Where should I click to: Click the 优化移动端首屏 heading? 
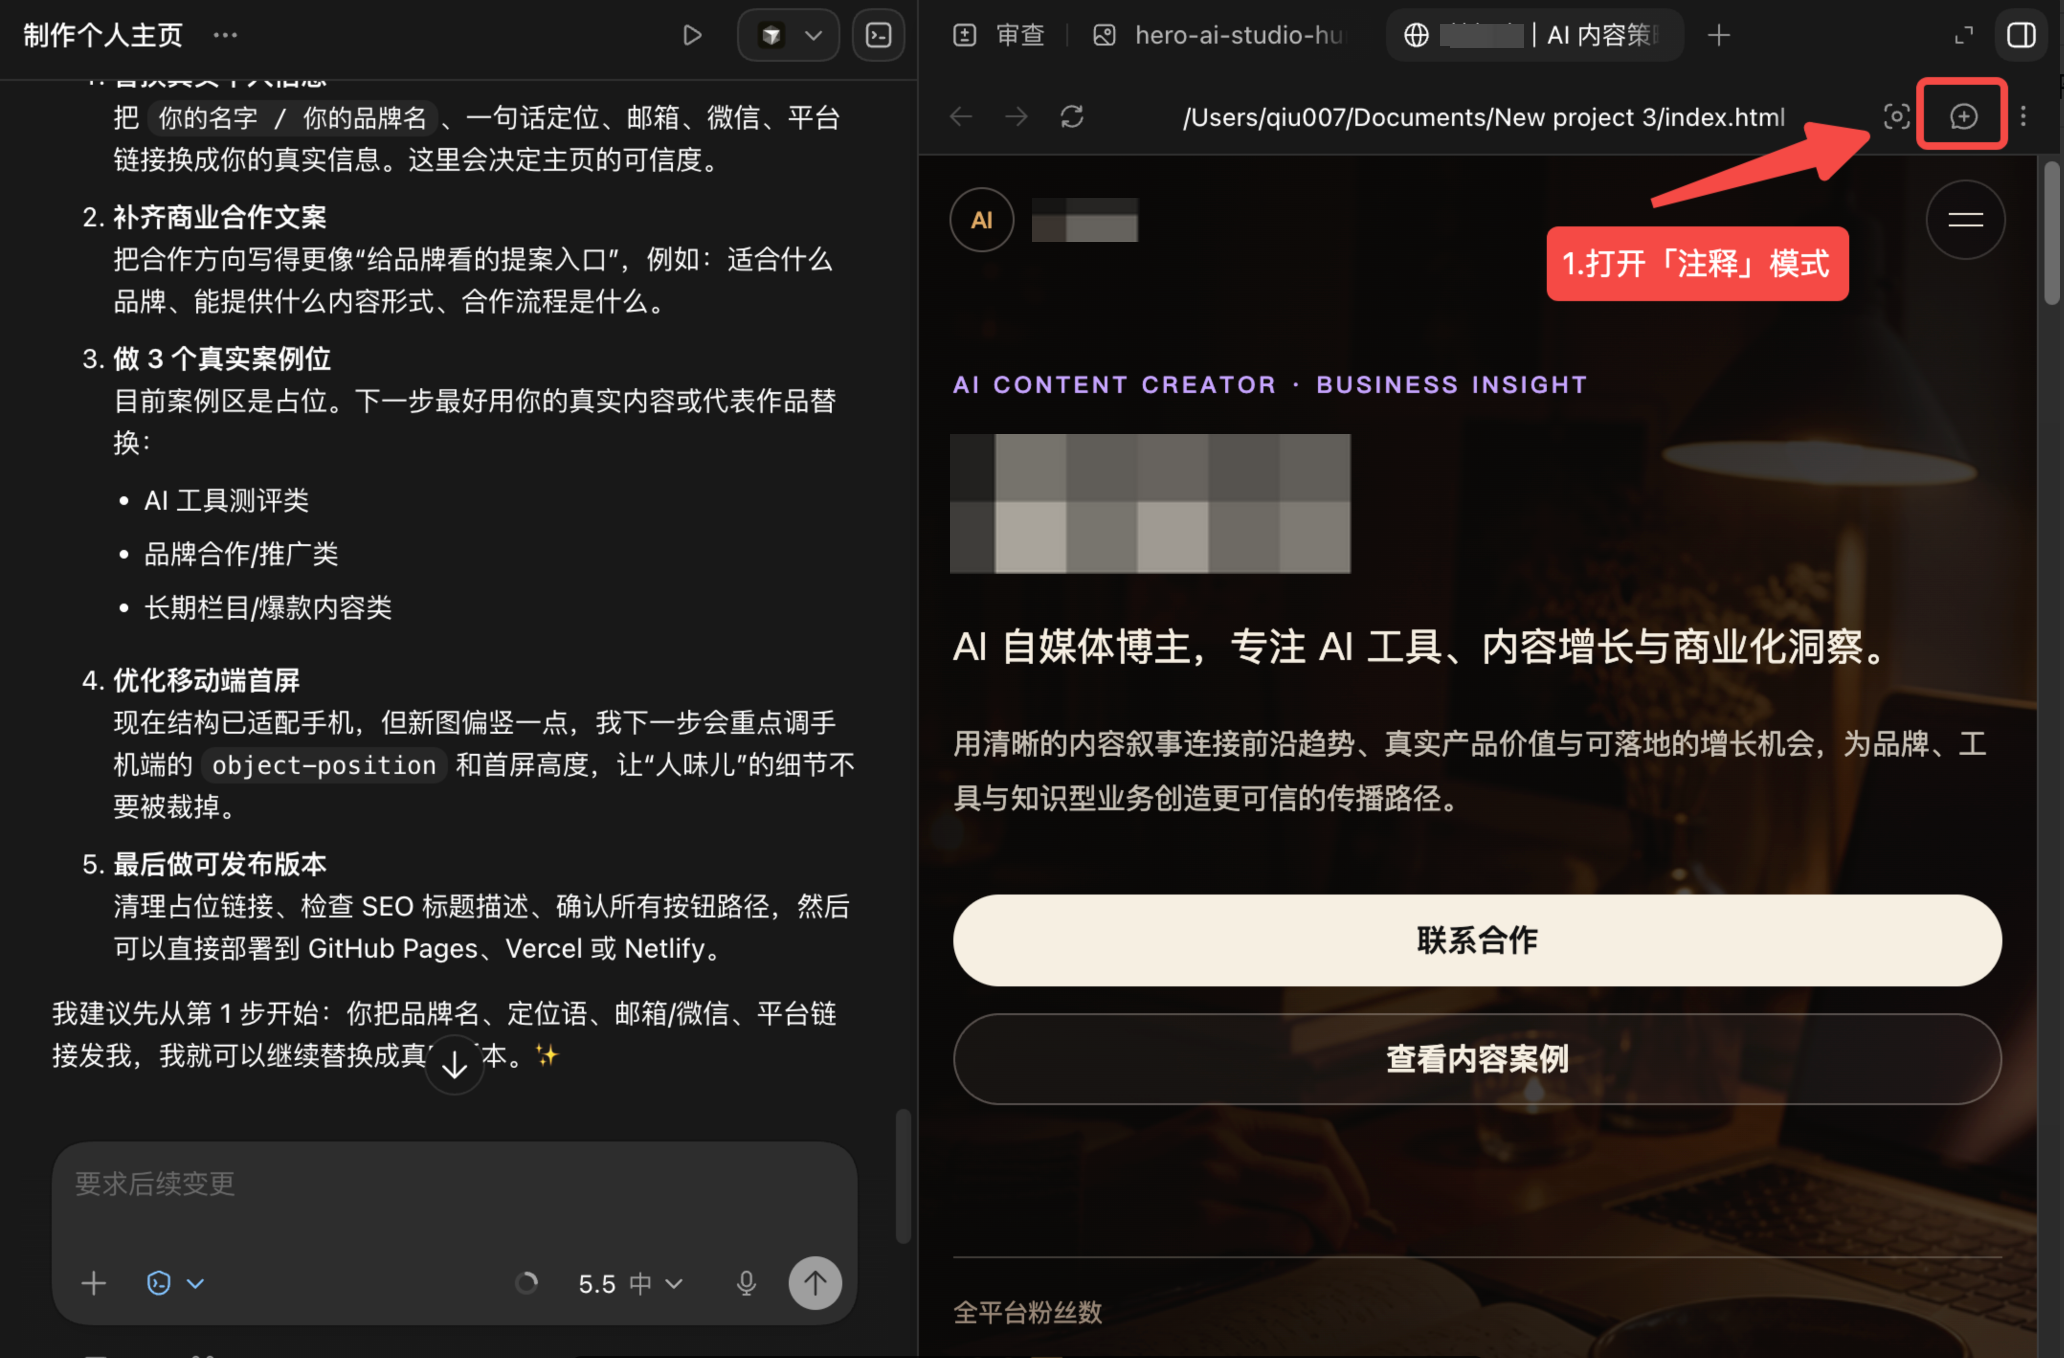coord(206,681)
